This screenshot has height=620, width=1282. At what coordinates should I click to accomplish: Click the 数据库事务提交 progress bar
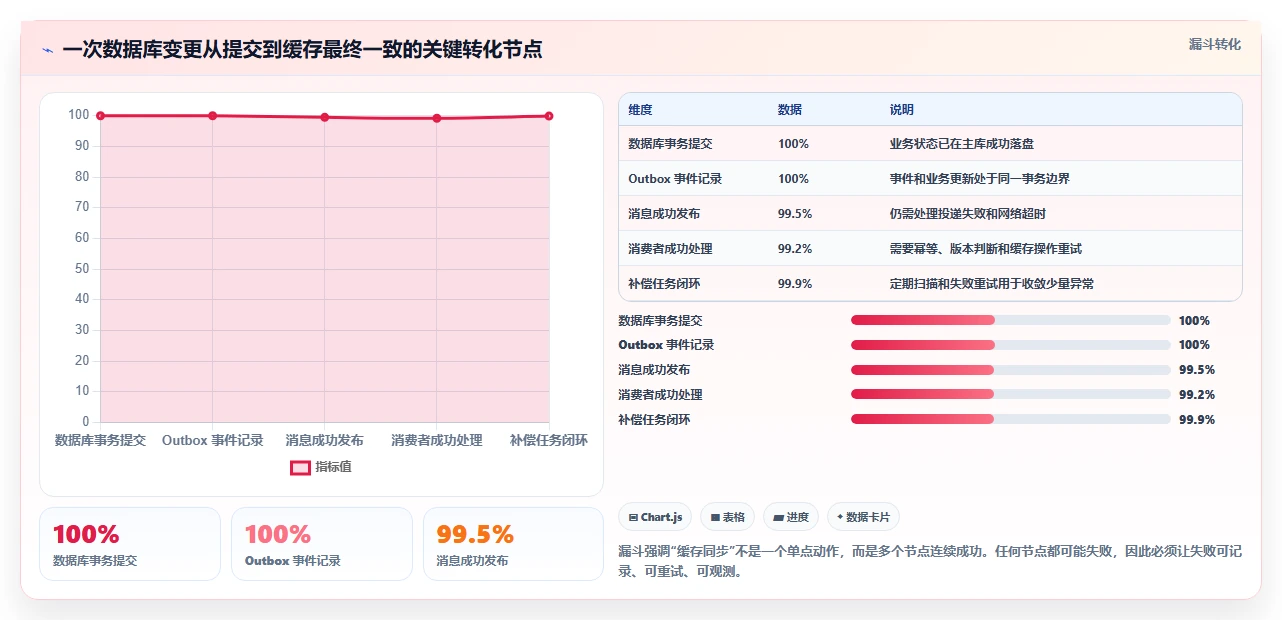[x=1010, y=320]
